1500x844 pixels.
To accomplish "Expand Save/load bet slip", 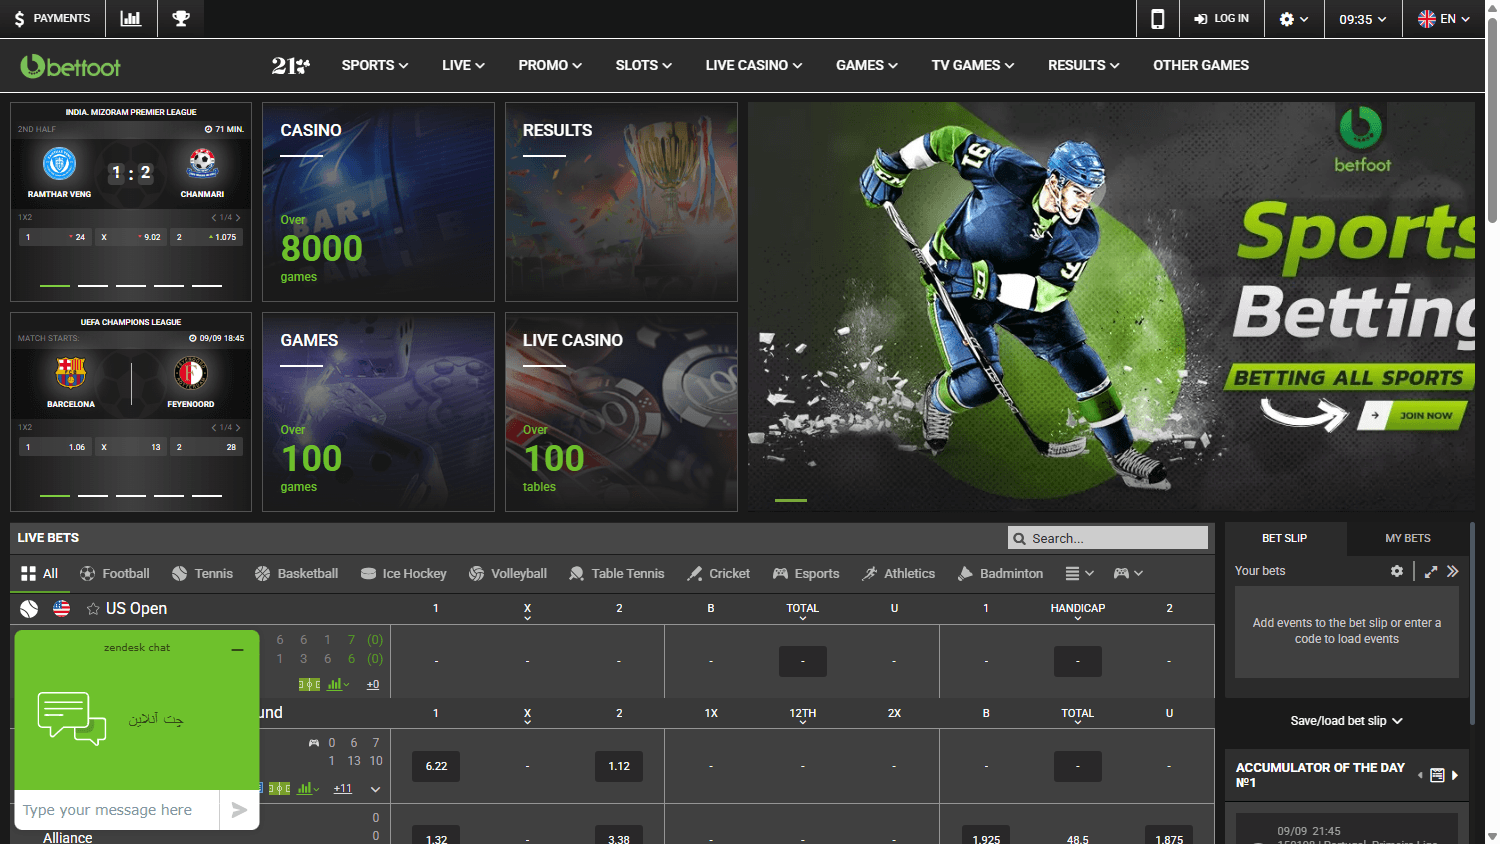I will (1346, 721).
